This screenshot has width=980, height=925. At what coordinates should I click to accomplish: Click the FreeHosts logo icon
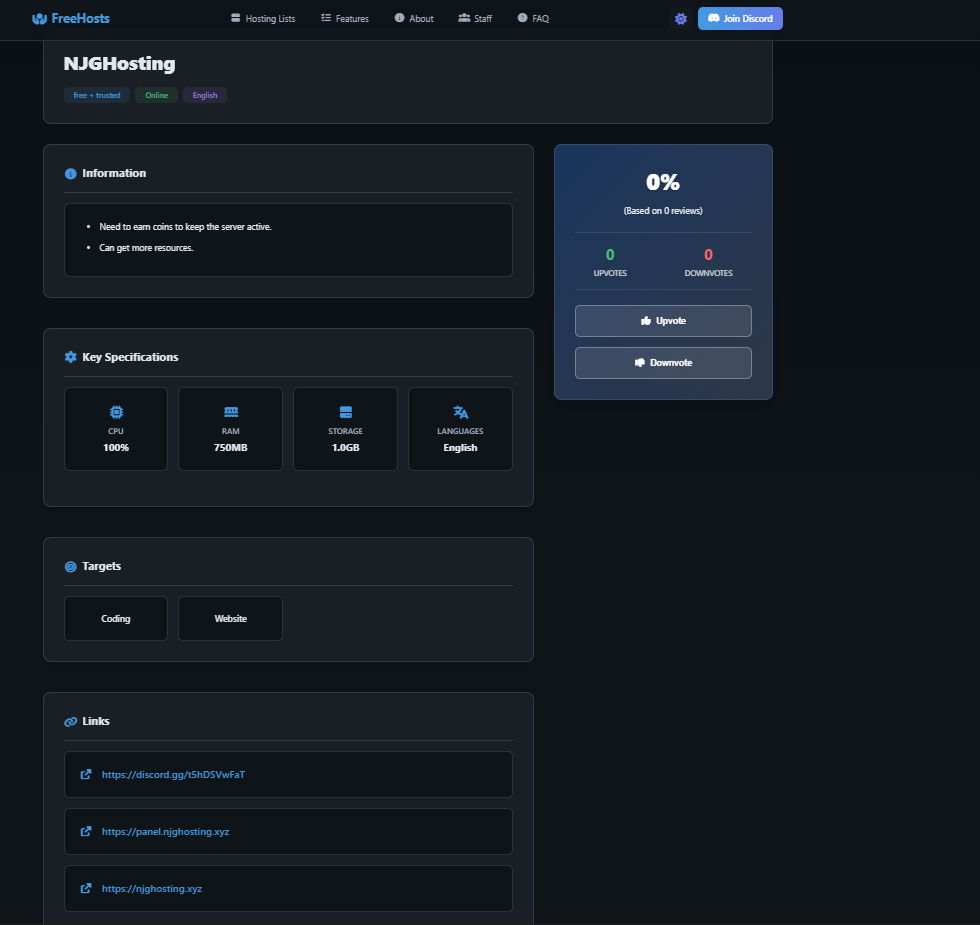38,18
